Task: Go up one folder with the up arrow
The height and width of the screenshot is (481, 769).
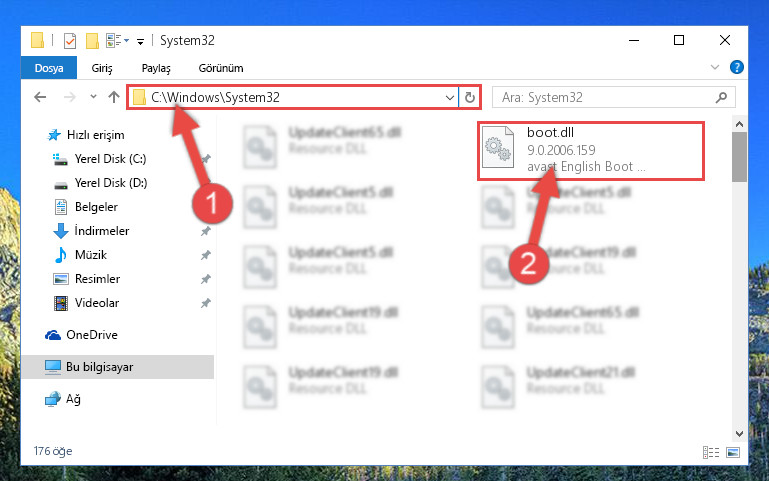Action: click(x=114, y=97)
